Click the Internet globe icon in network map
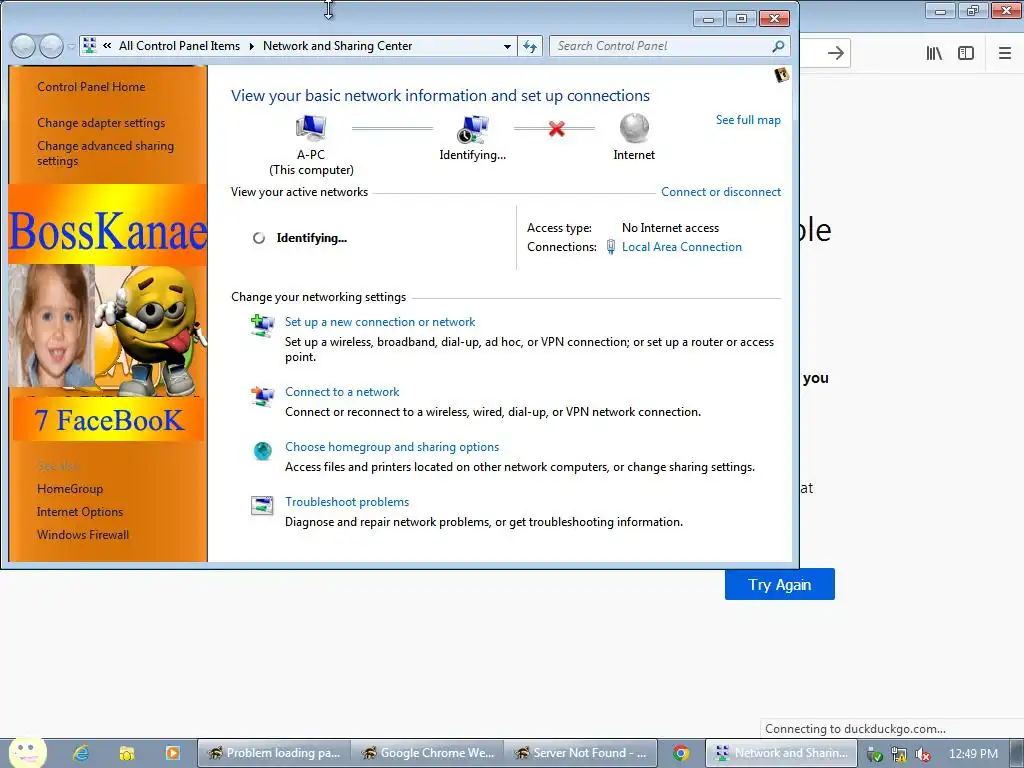Image resolution: width=1024 pixels, height=768 pixels. pos(633,128)
